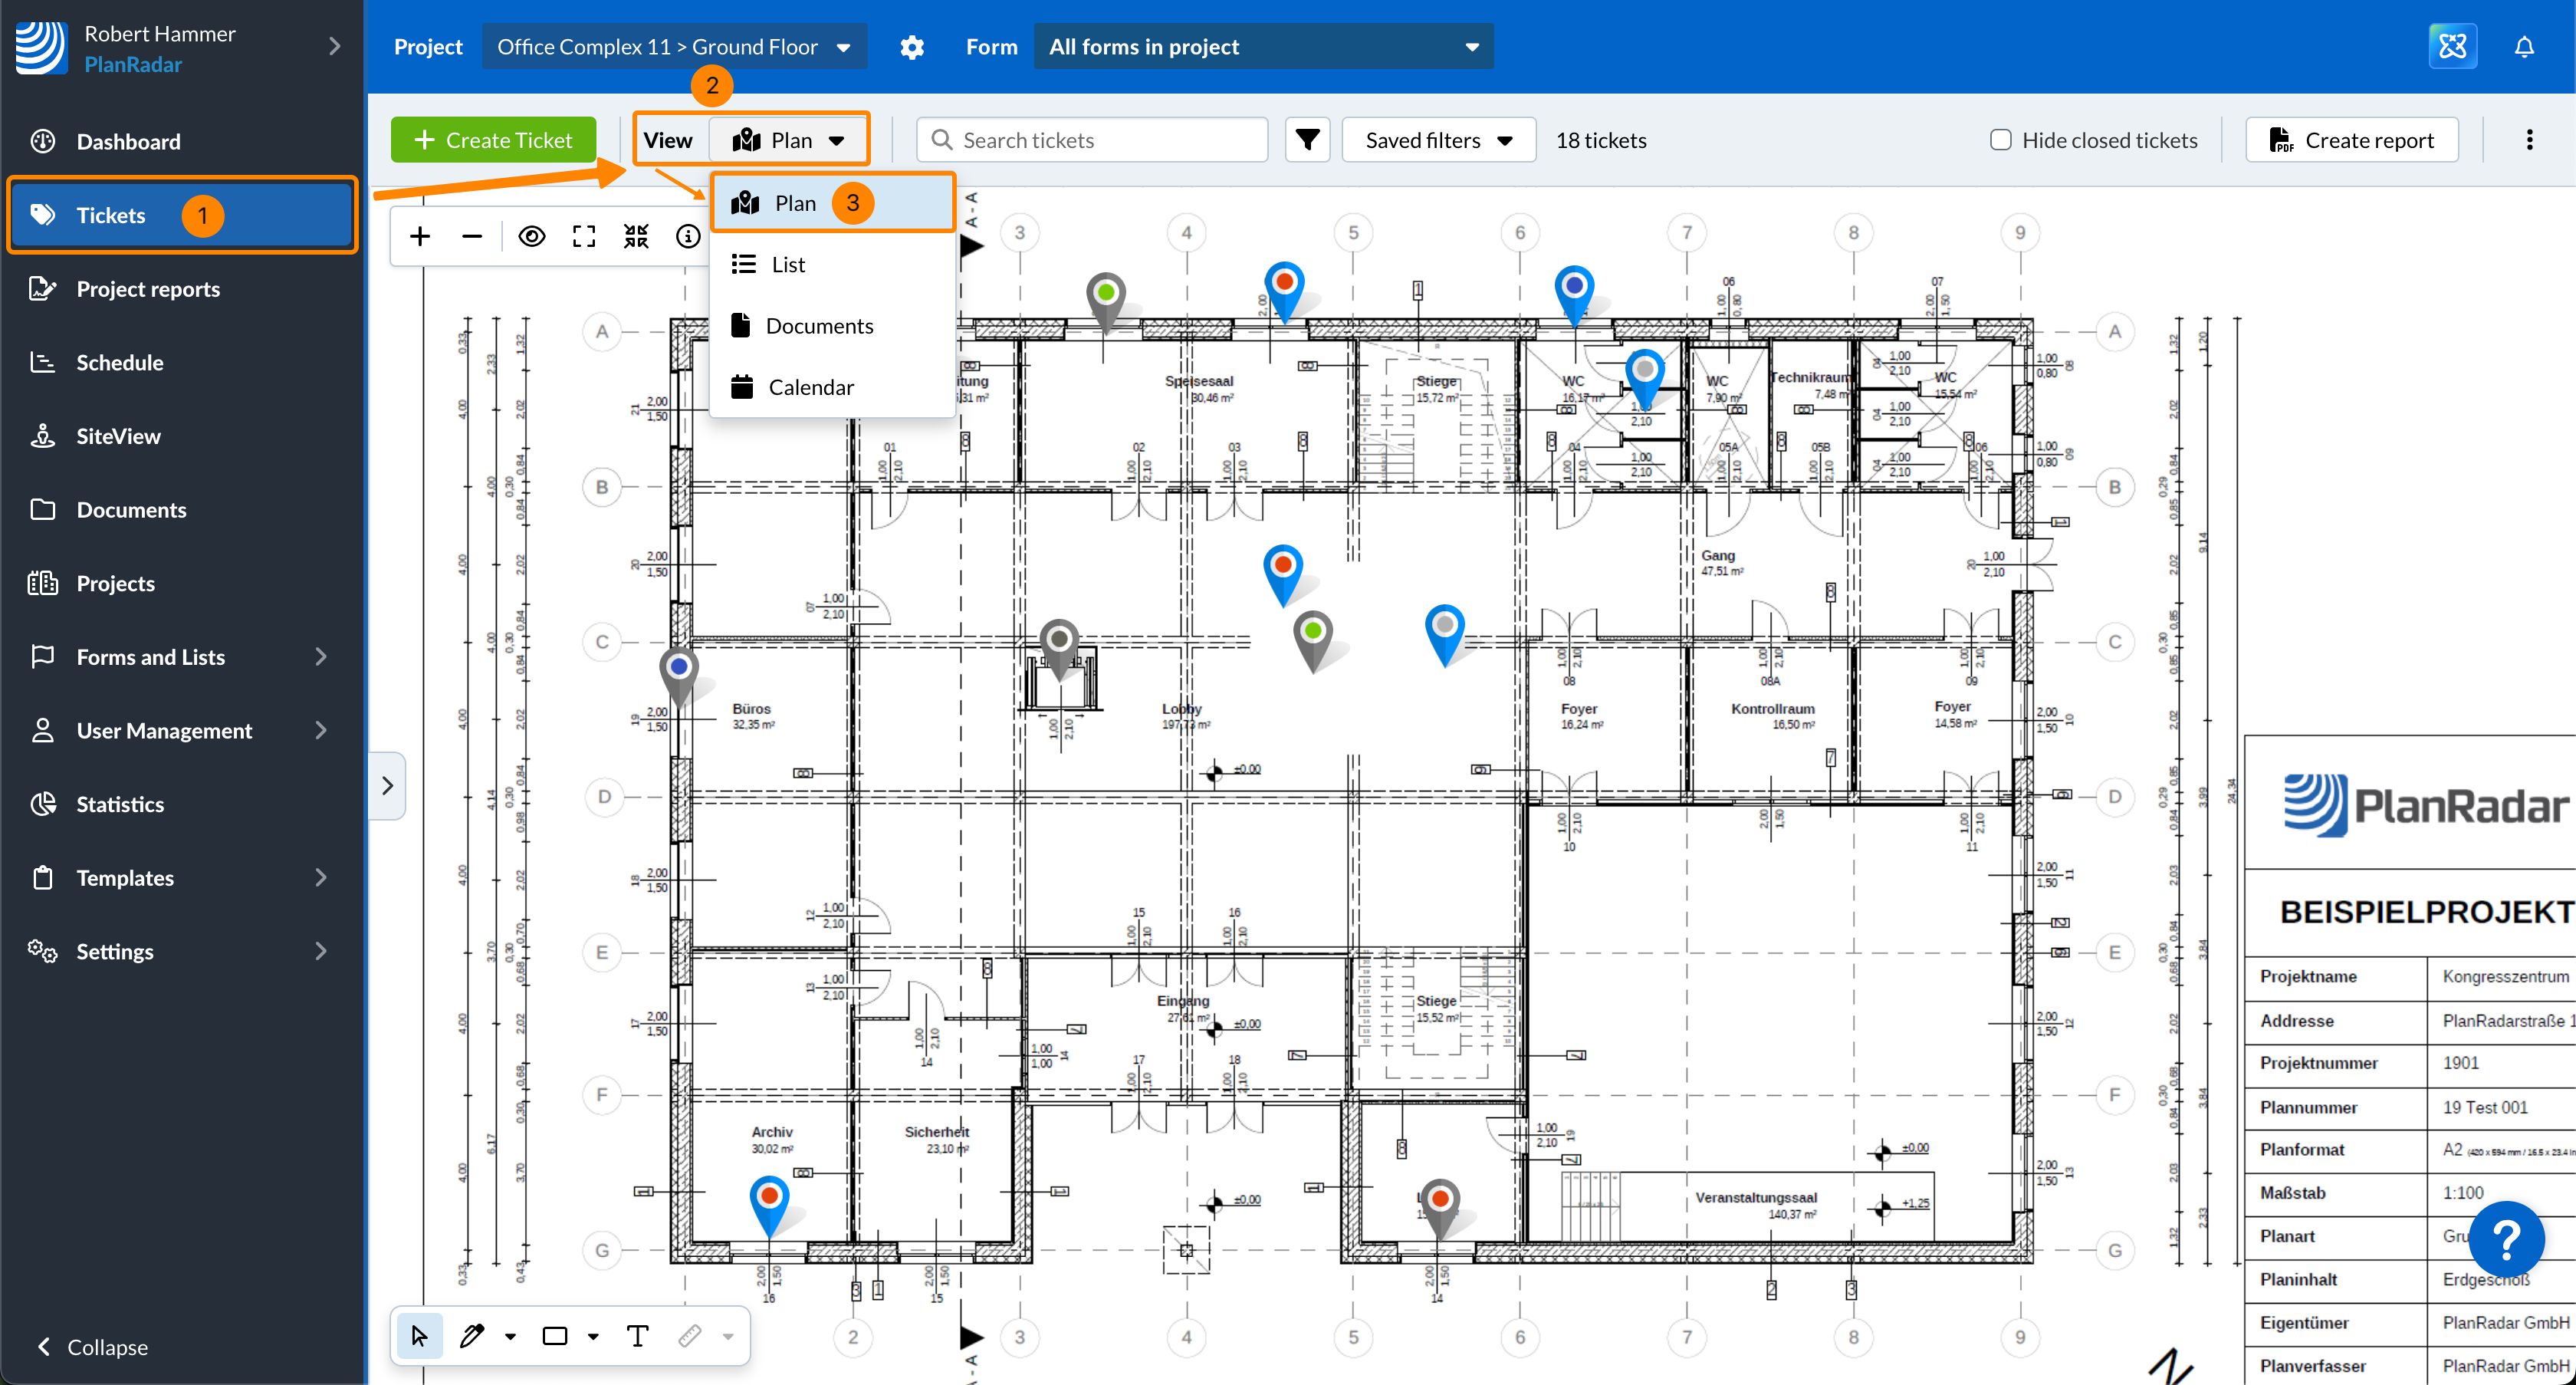Choose List from the view menu
The width and height of the screenshot is (2576, 1385).
[787, 265]
